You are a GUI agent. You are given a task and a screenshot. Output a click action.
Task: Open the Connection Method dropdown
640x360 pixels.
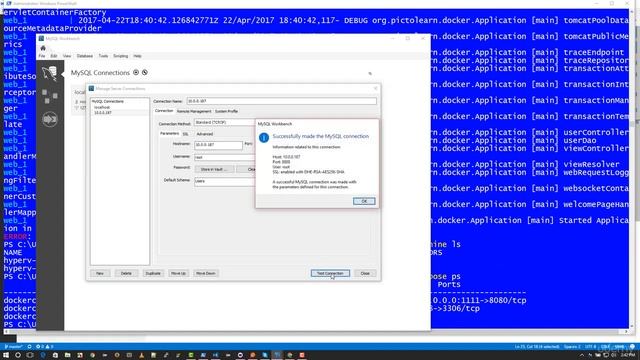[225, 122]
